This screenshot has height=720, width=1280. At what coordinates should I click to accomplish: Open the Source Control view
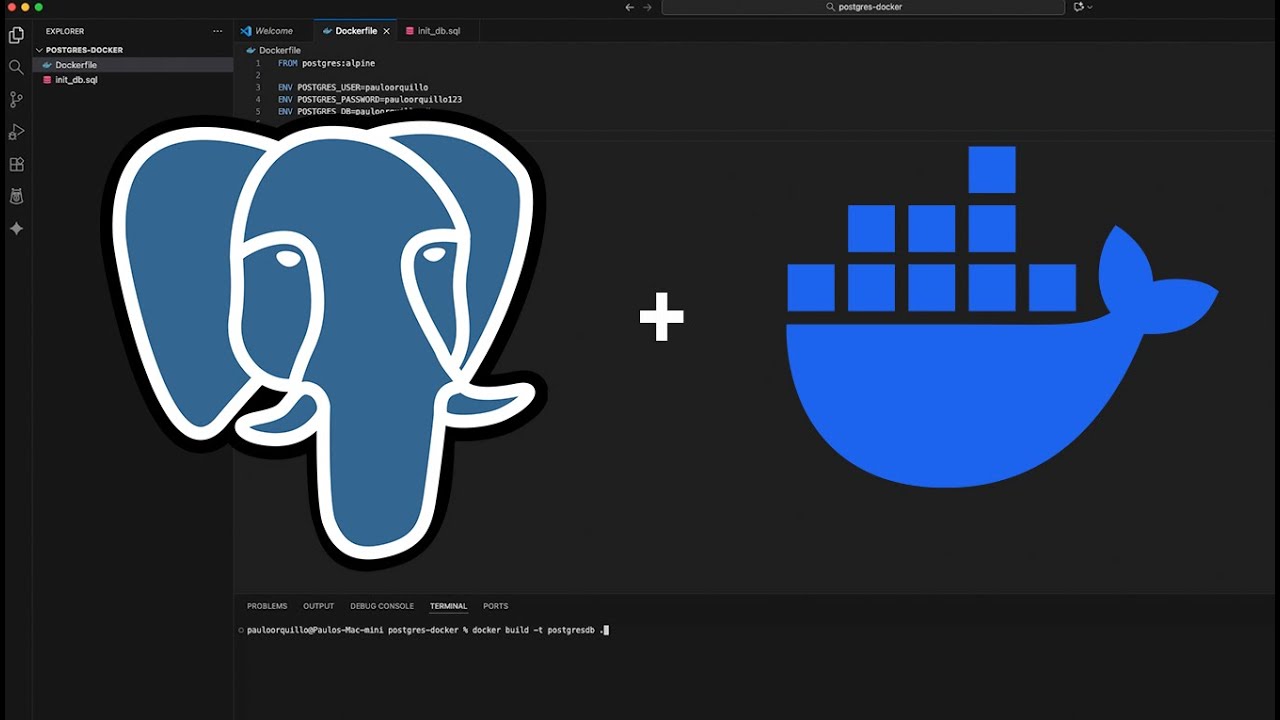[16, 99]
